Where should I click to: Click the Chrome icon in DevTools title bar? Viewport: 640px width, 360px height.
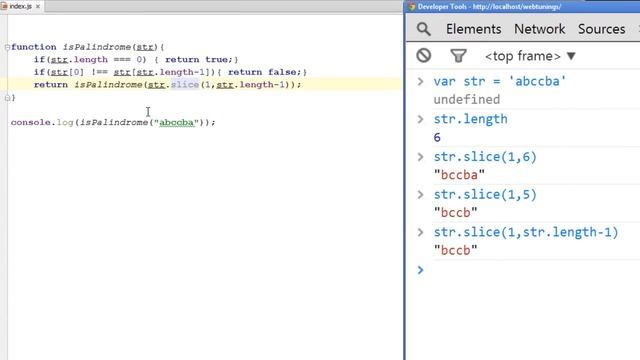[411, 7]
